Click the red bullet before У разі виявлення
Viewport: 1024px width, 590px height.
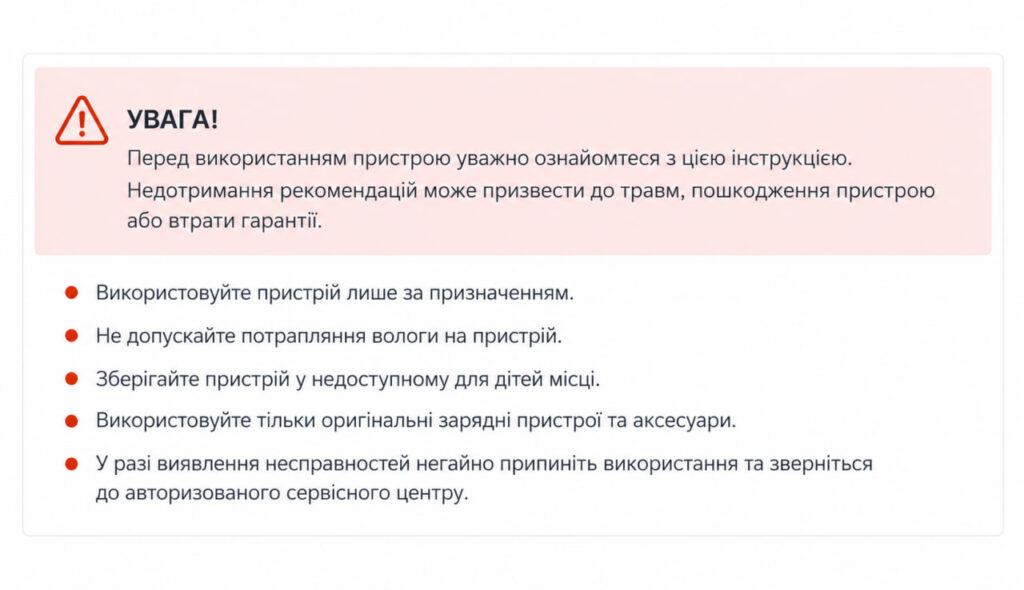(x=71, y=464)
